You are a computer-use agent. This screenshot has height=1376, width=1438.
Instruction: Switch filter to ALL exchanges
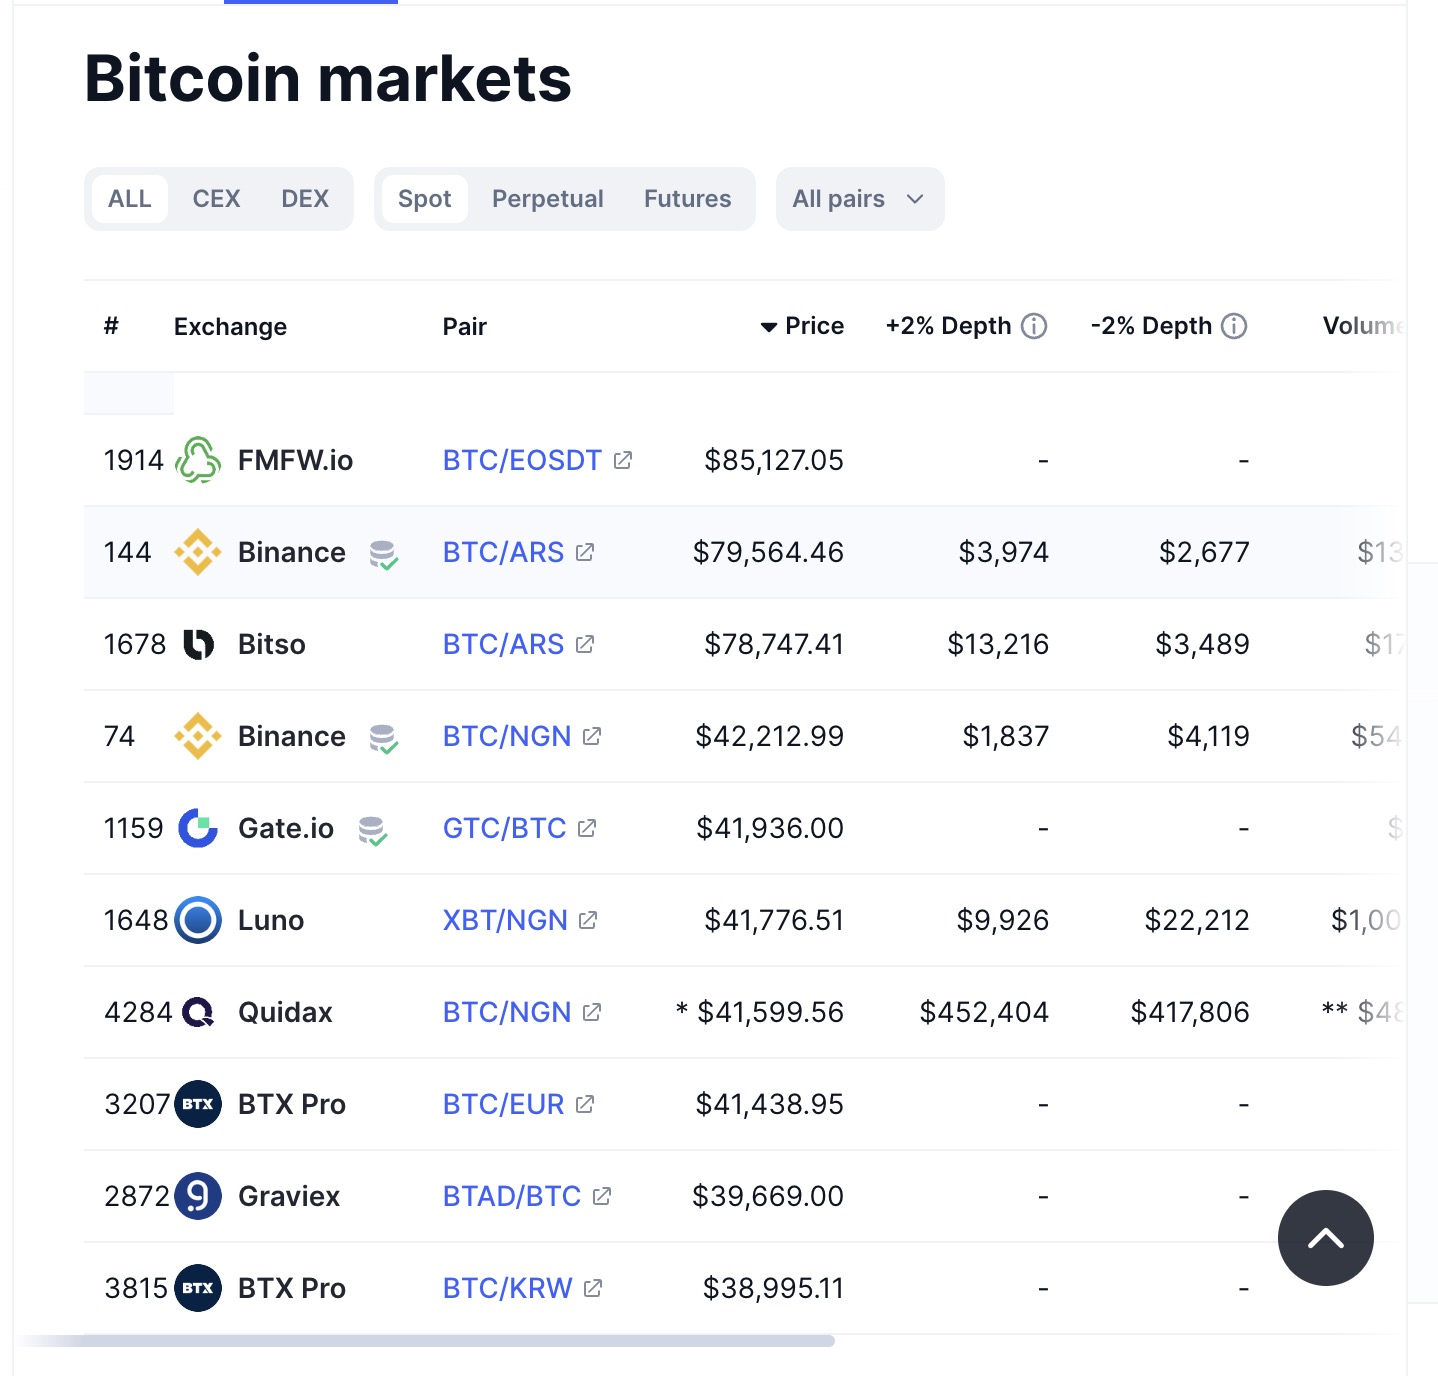point(130,199)
